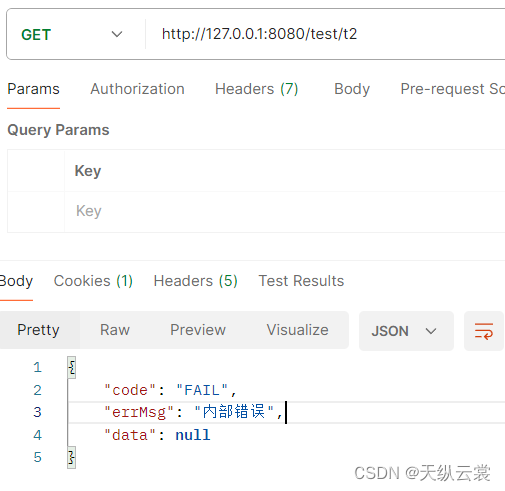Switch to the Preview response view
Screen dimensions: 505x491
tap(198, 330)
